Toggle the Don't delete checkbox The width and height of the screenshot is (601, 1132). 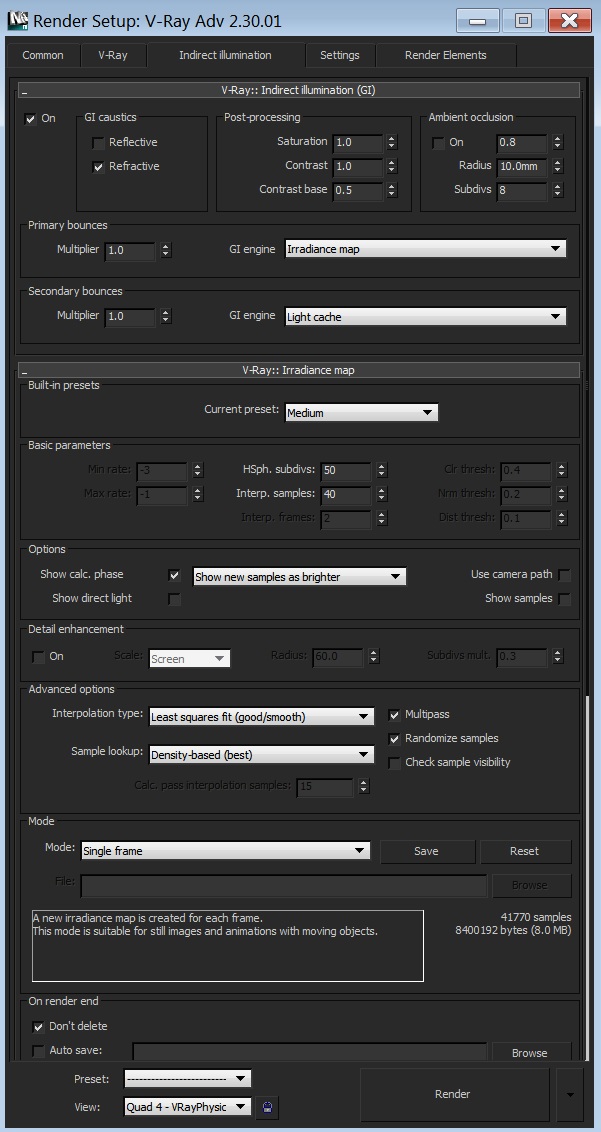pos(38,1027)
